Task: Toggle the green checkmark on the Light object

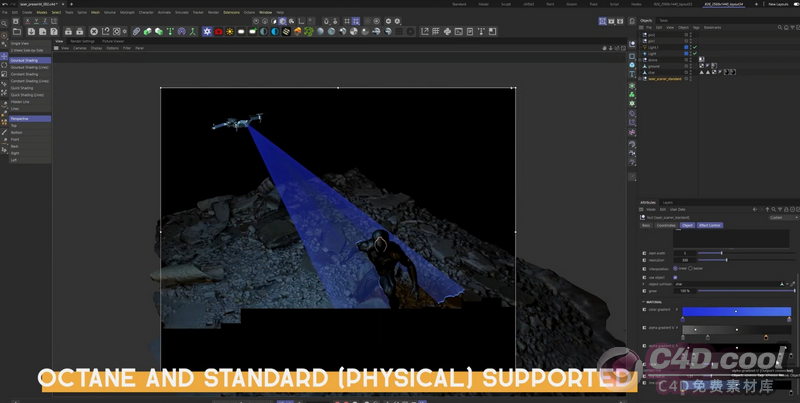Action: tap(695, 54)
